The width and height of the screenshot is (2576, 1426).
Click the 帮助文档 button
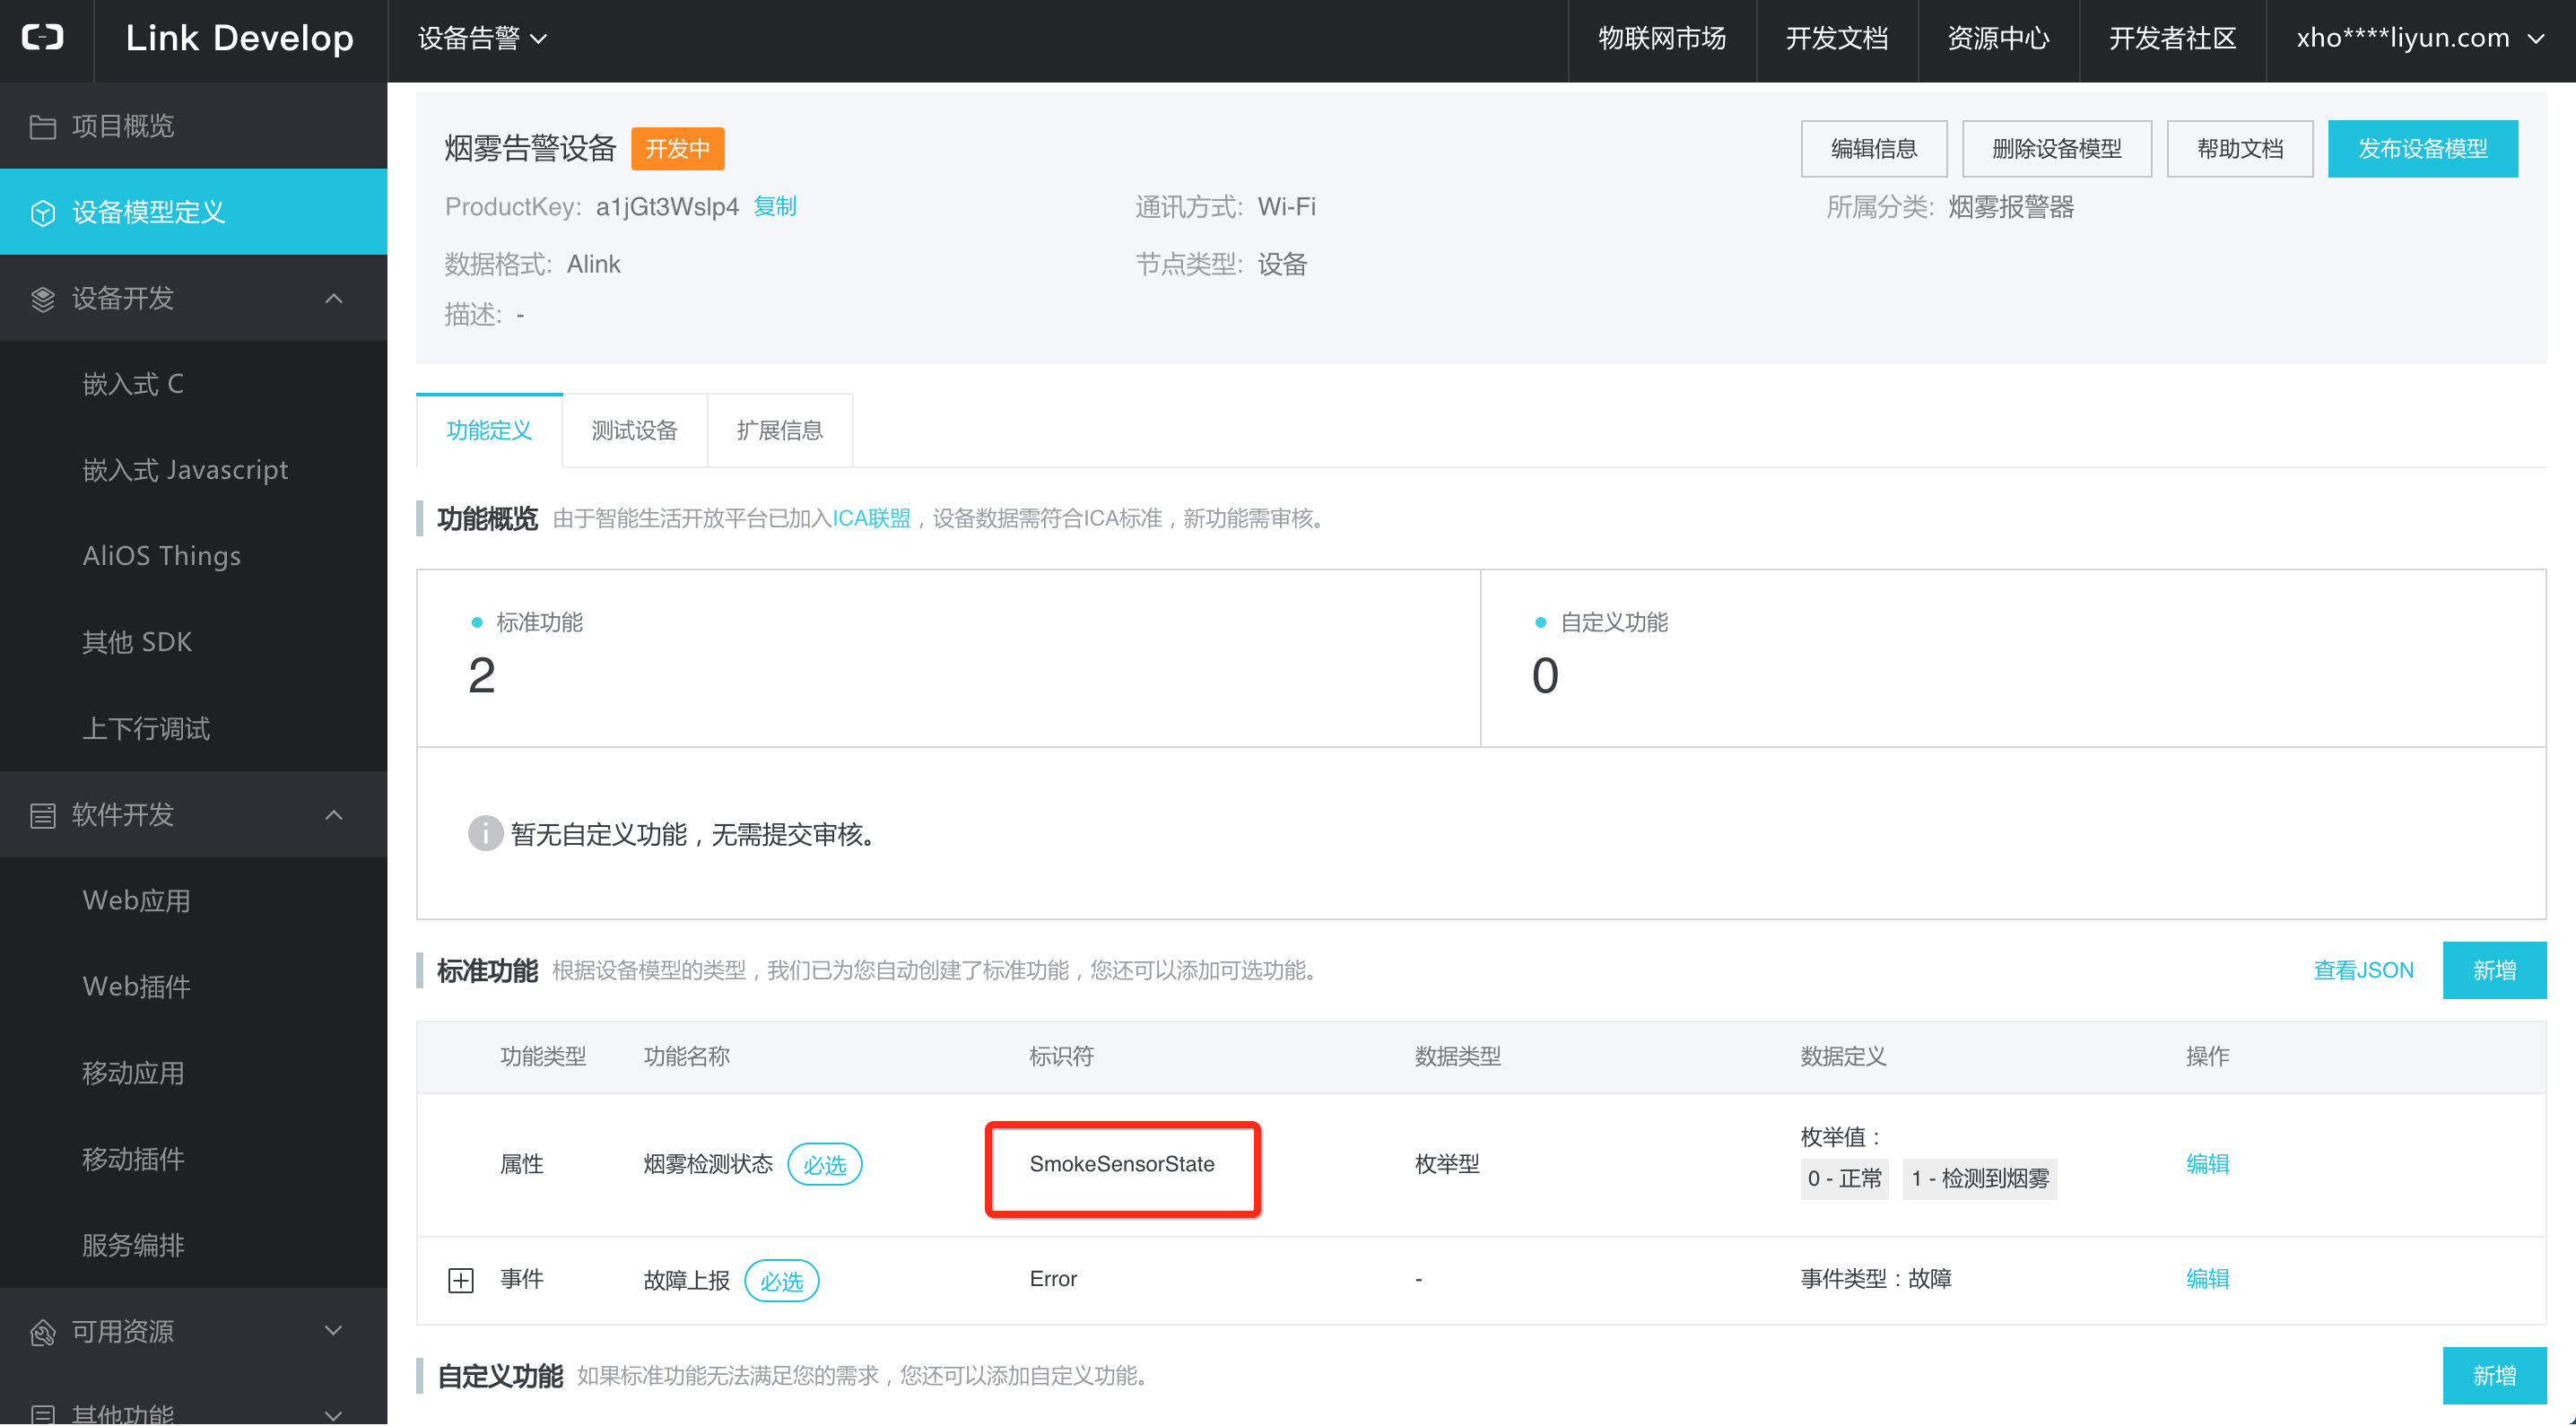2240,149
